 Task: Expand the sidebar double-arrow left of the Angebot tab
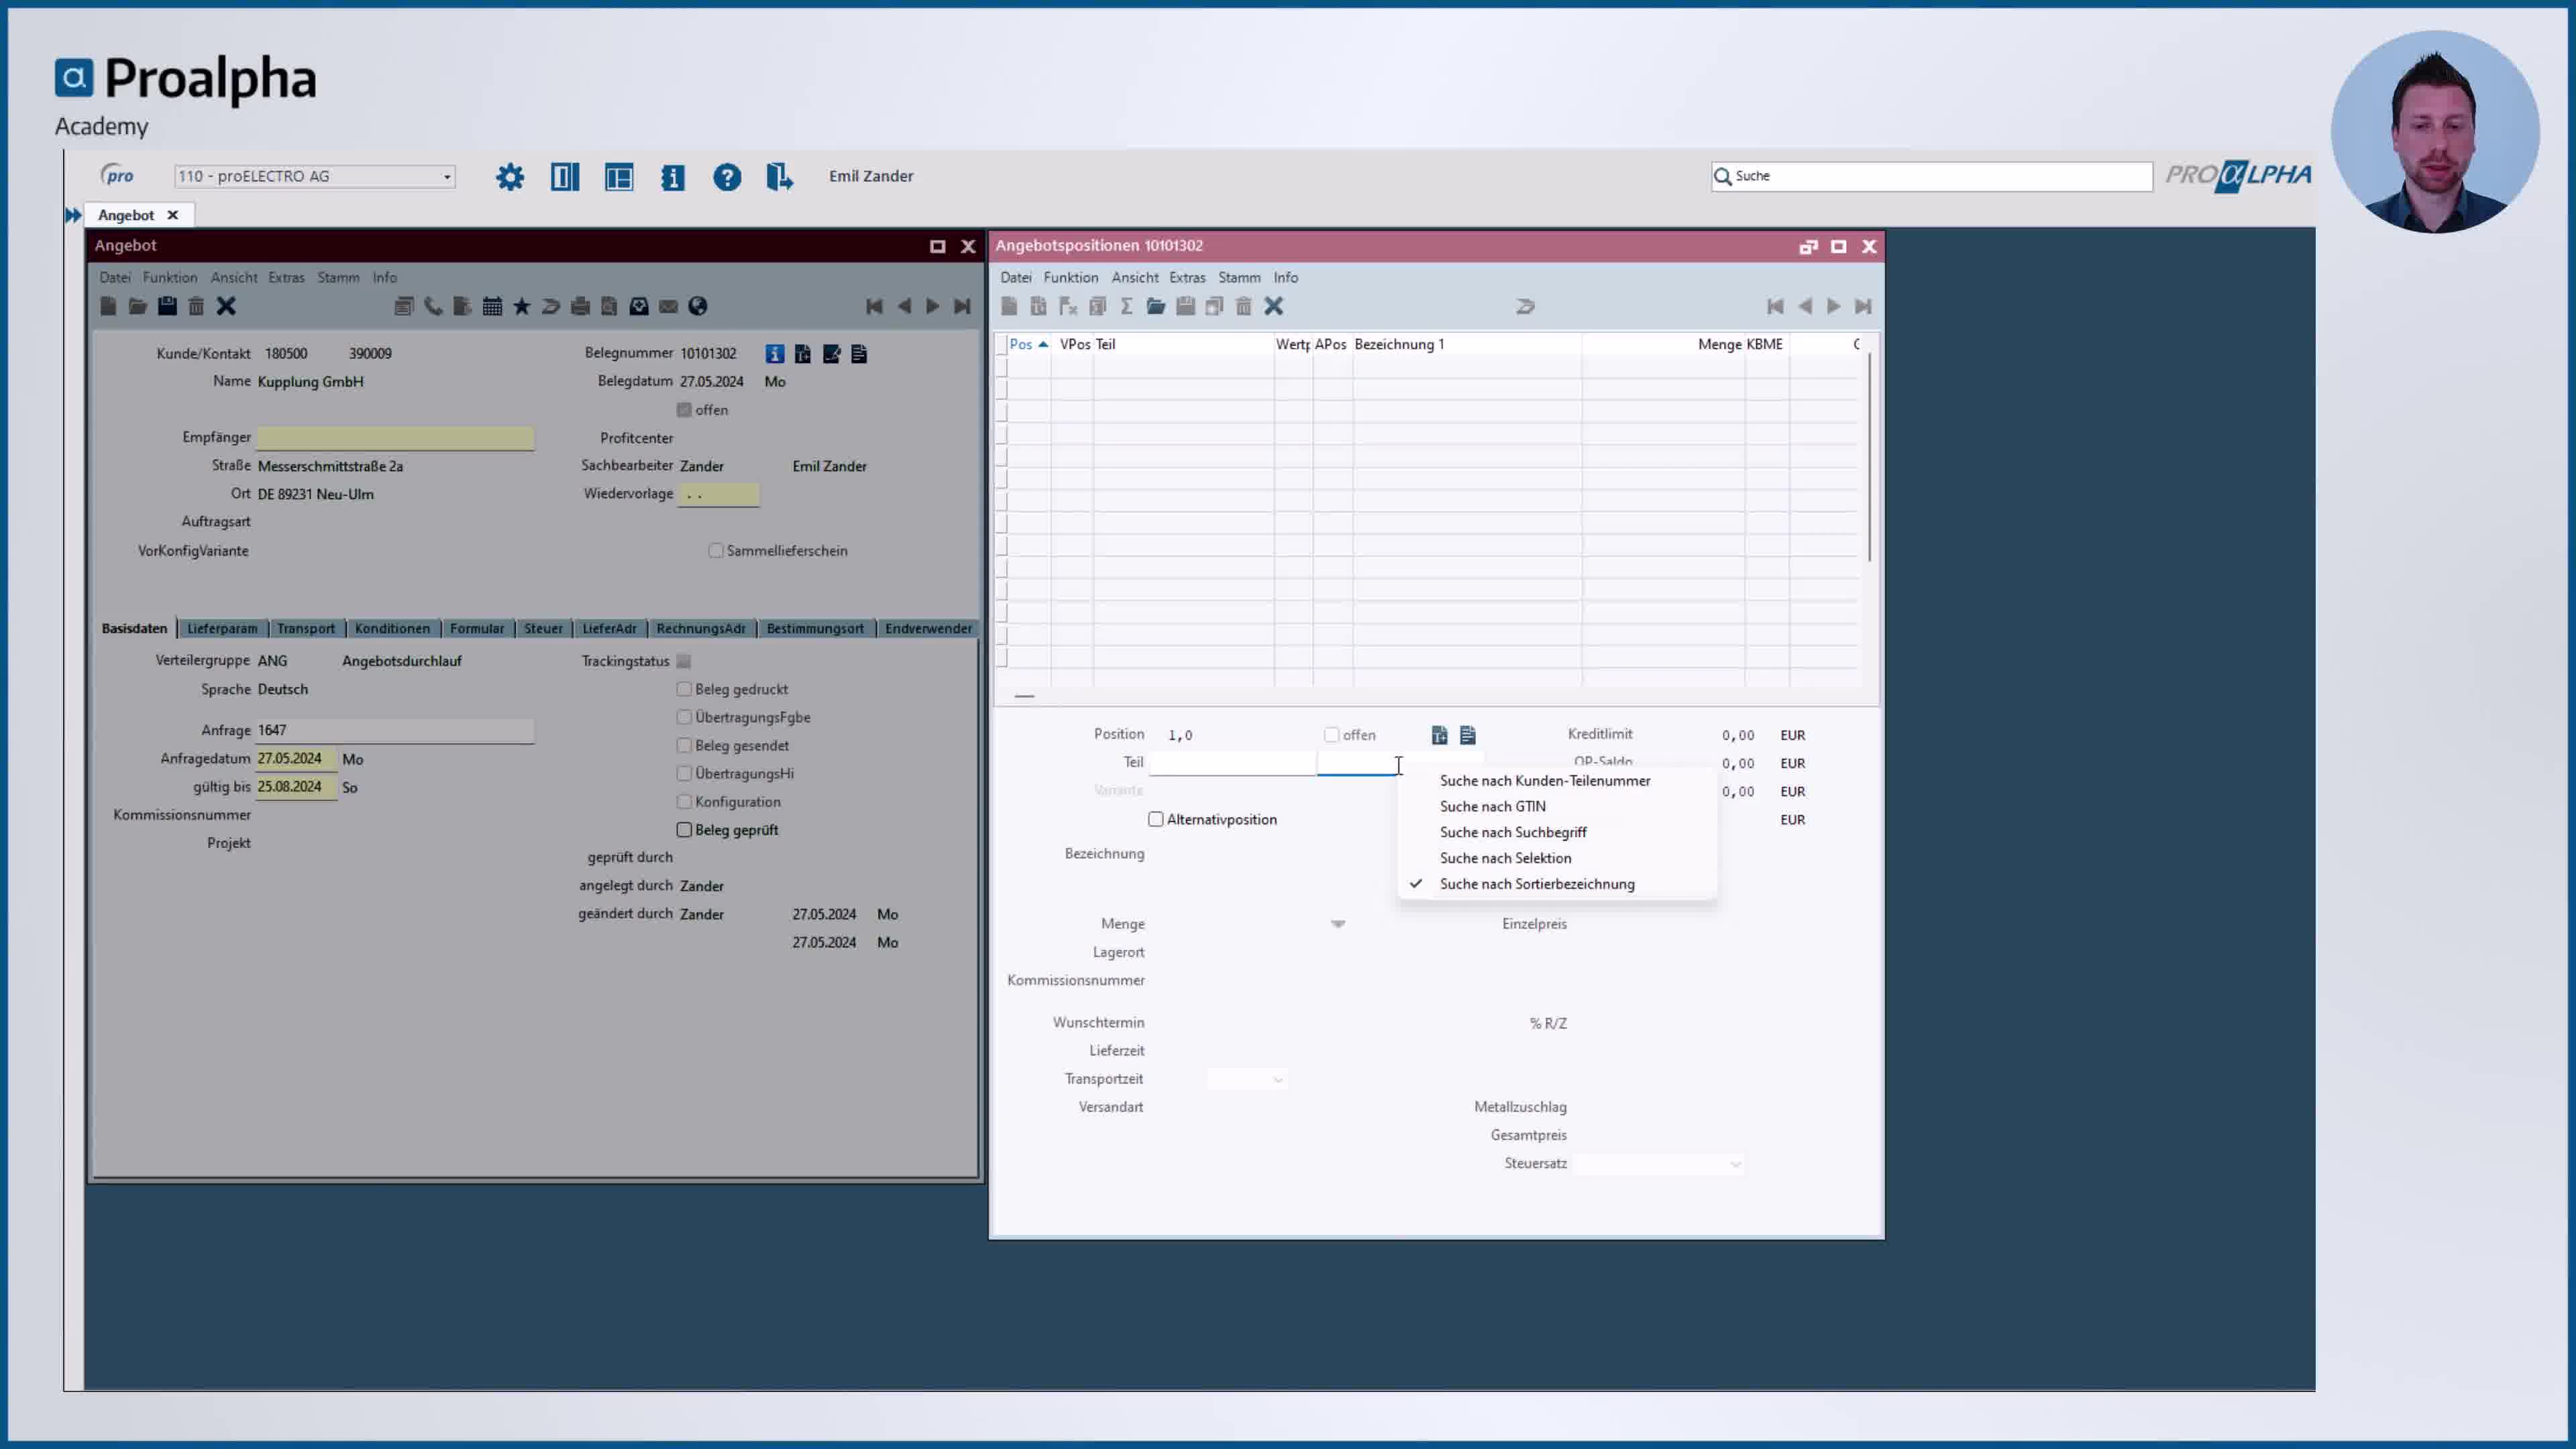click(x=73, y=215)
